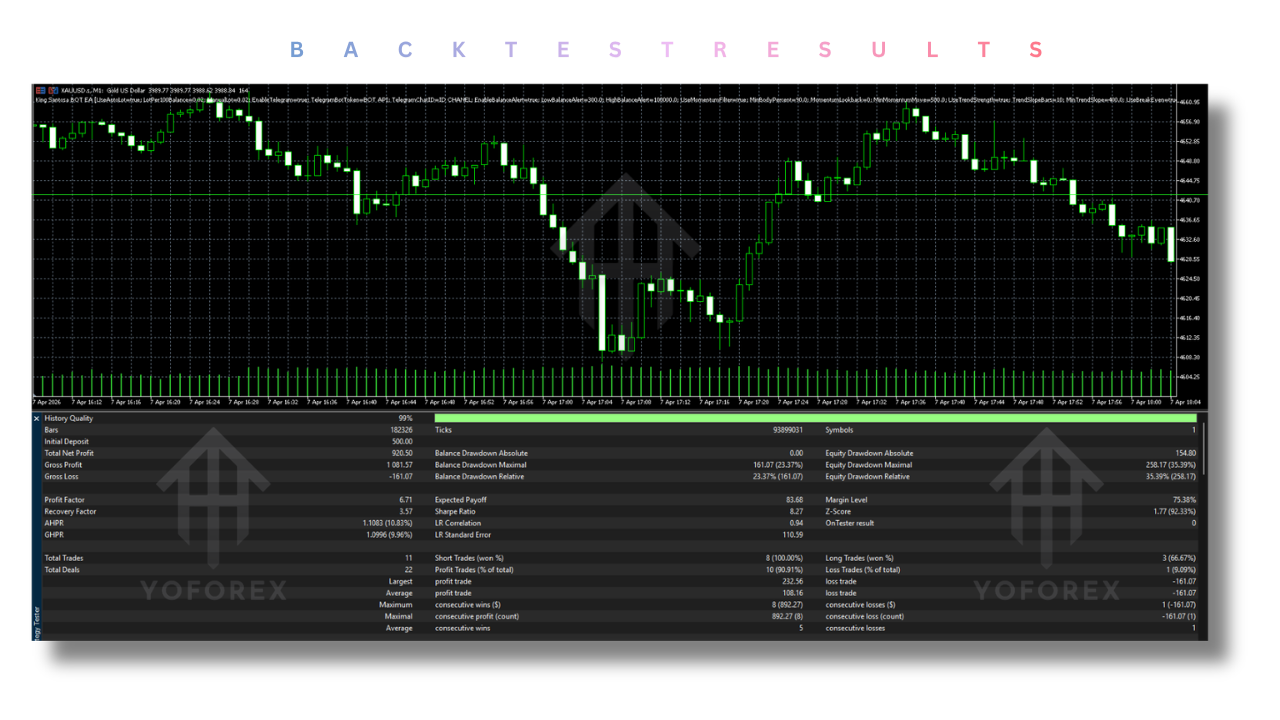Click the LR standard error value '110.59'
This screenshot has width=1280, height=720.
click(794, 535)
